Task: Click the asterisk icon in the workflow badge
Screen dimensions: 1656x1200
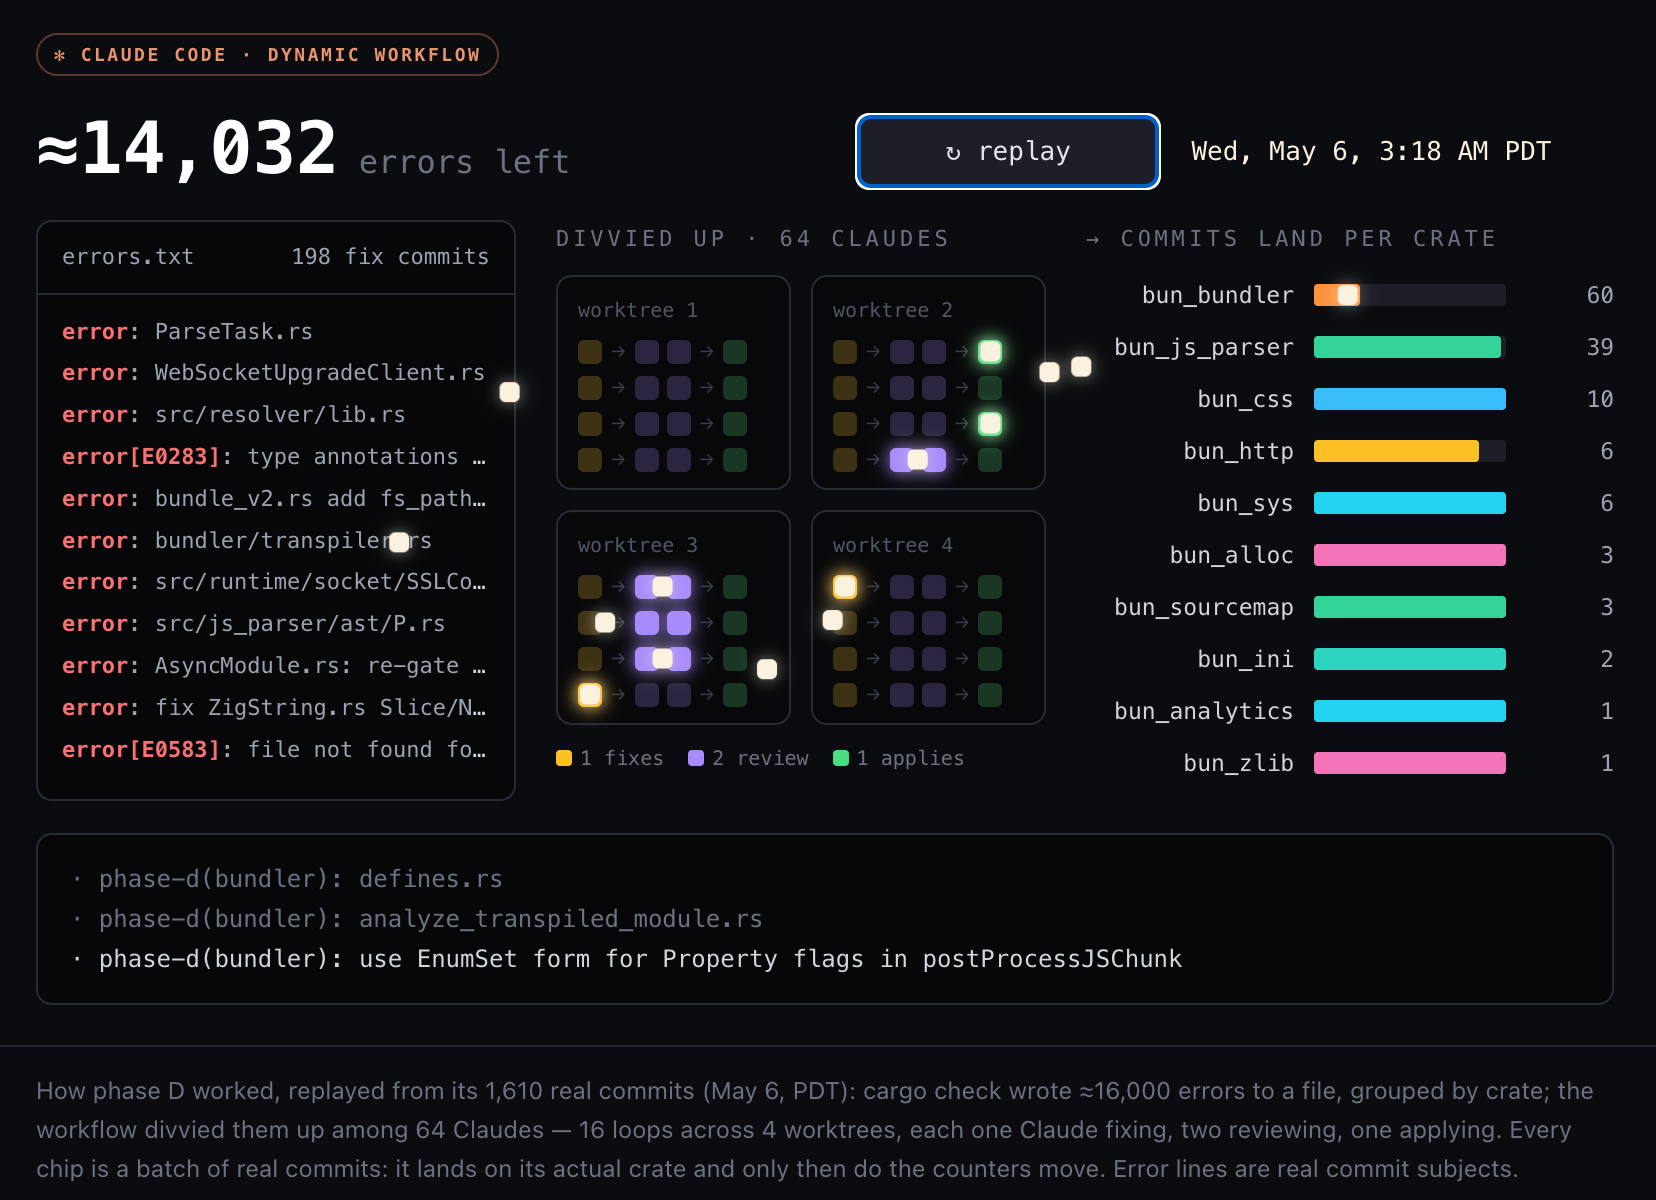Action: 60,55
